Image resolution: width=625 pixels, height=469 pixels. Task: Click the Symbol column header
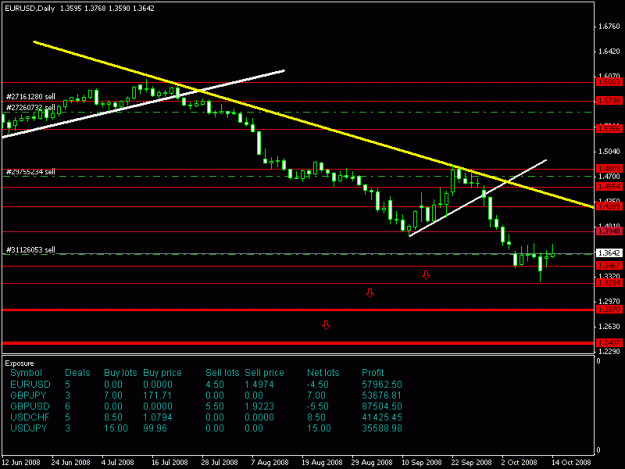tap(26, 373)
